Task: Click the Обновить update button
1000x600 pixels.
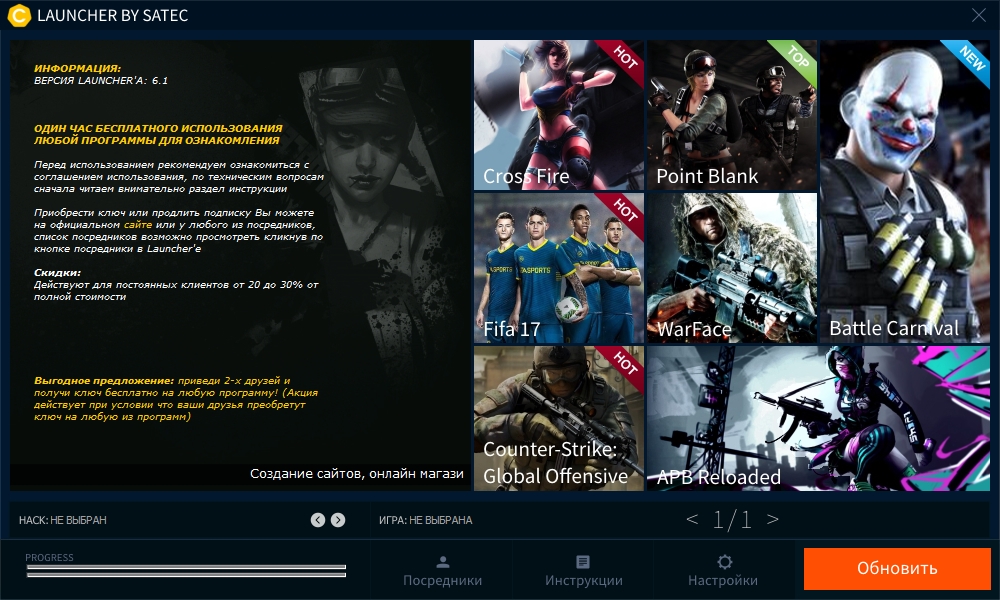Action: tap(897, 568)
